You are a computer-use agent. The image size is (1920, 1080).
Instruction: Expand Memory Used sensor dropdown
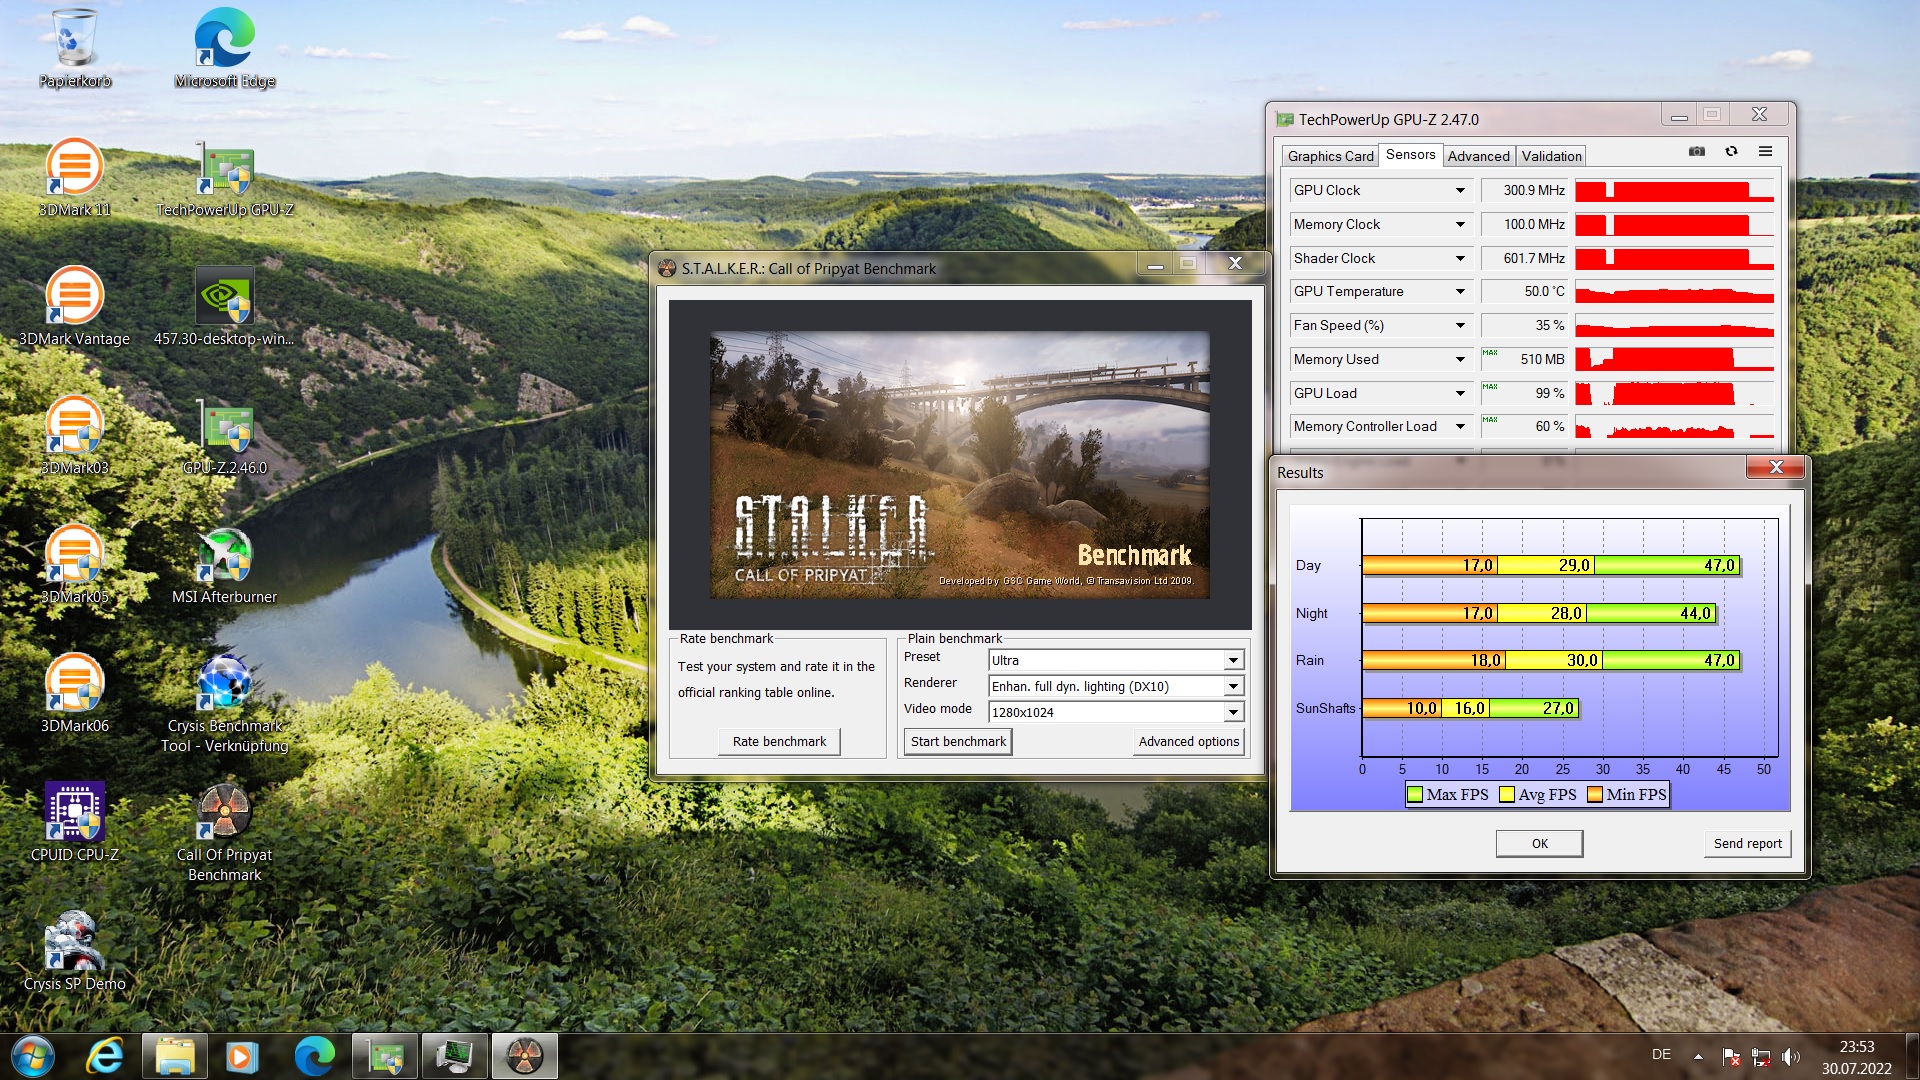1460,359
